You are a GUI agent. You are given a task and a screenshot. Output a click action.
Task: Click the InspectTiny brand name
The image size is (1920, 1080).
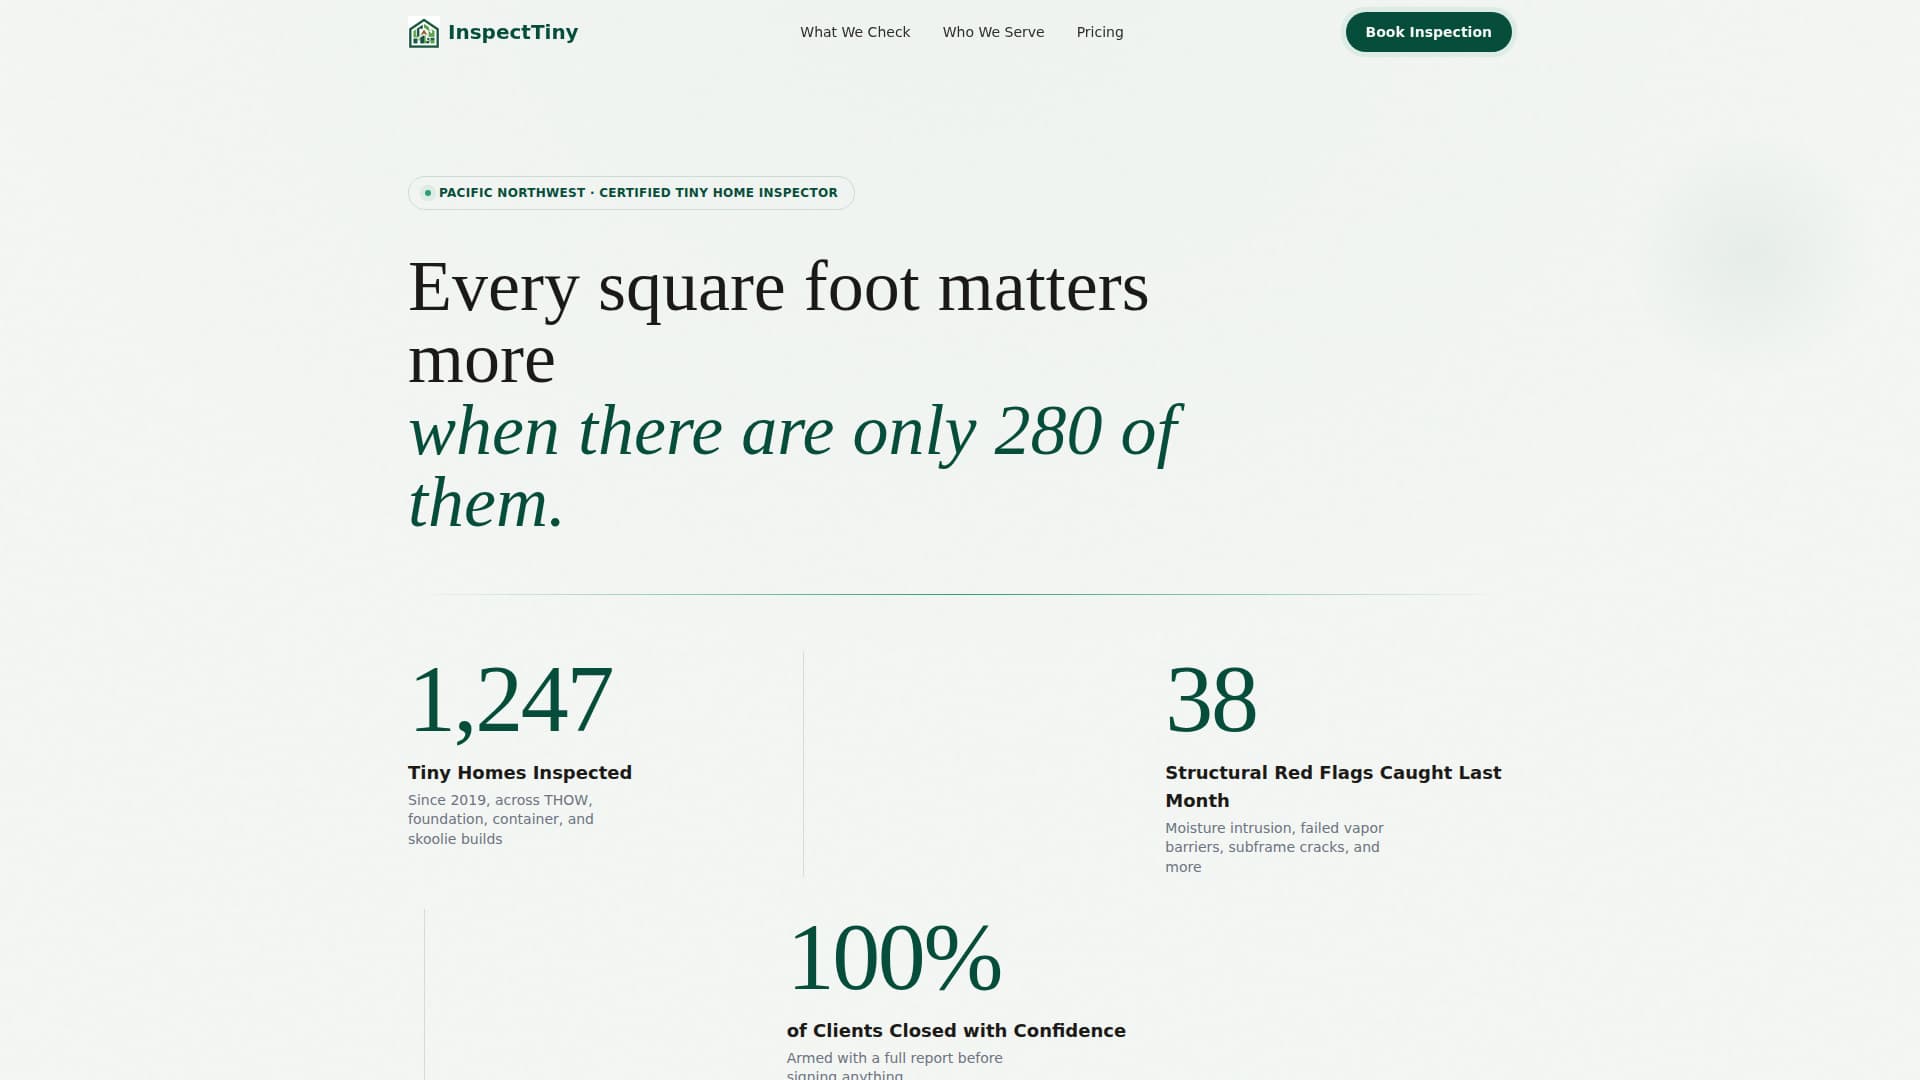(514, 32)
